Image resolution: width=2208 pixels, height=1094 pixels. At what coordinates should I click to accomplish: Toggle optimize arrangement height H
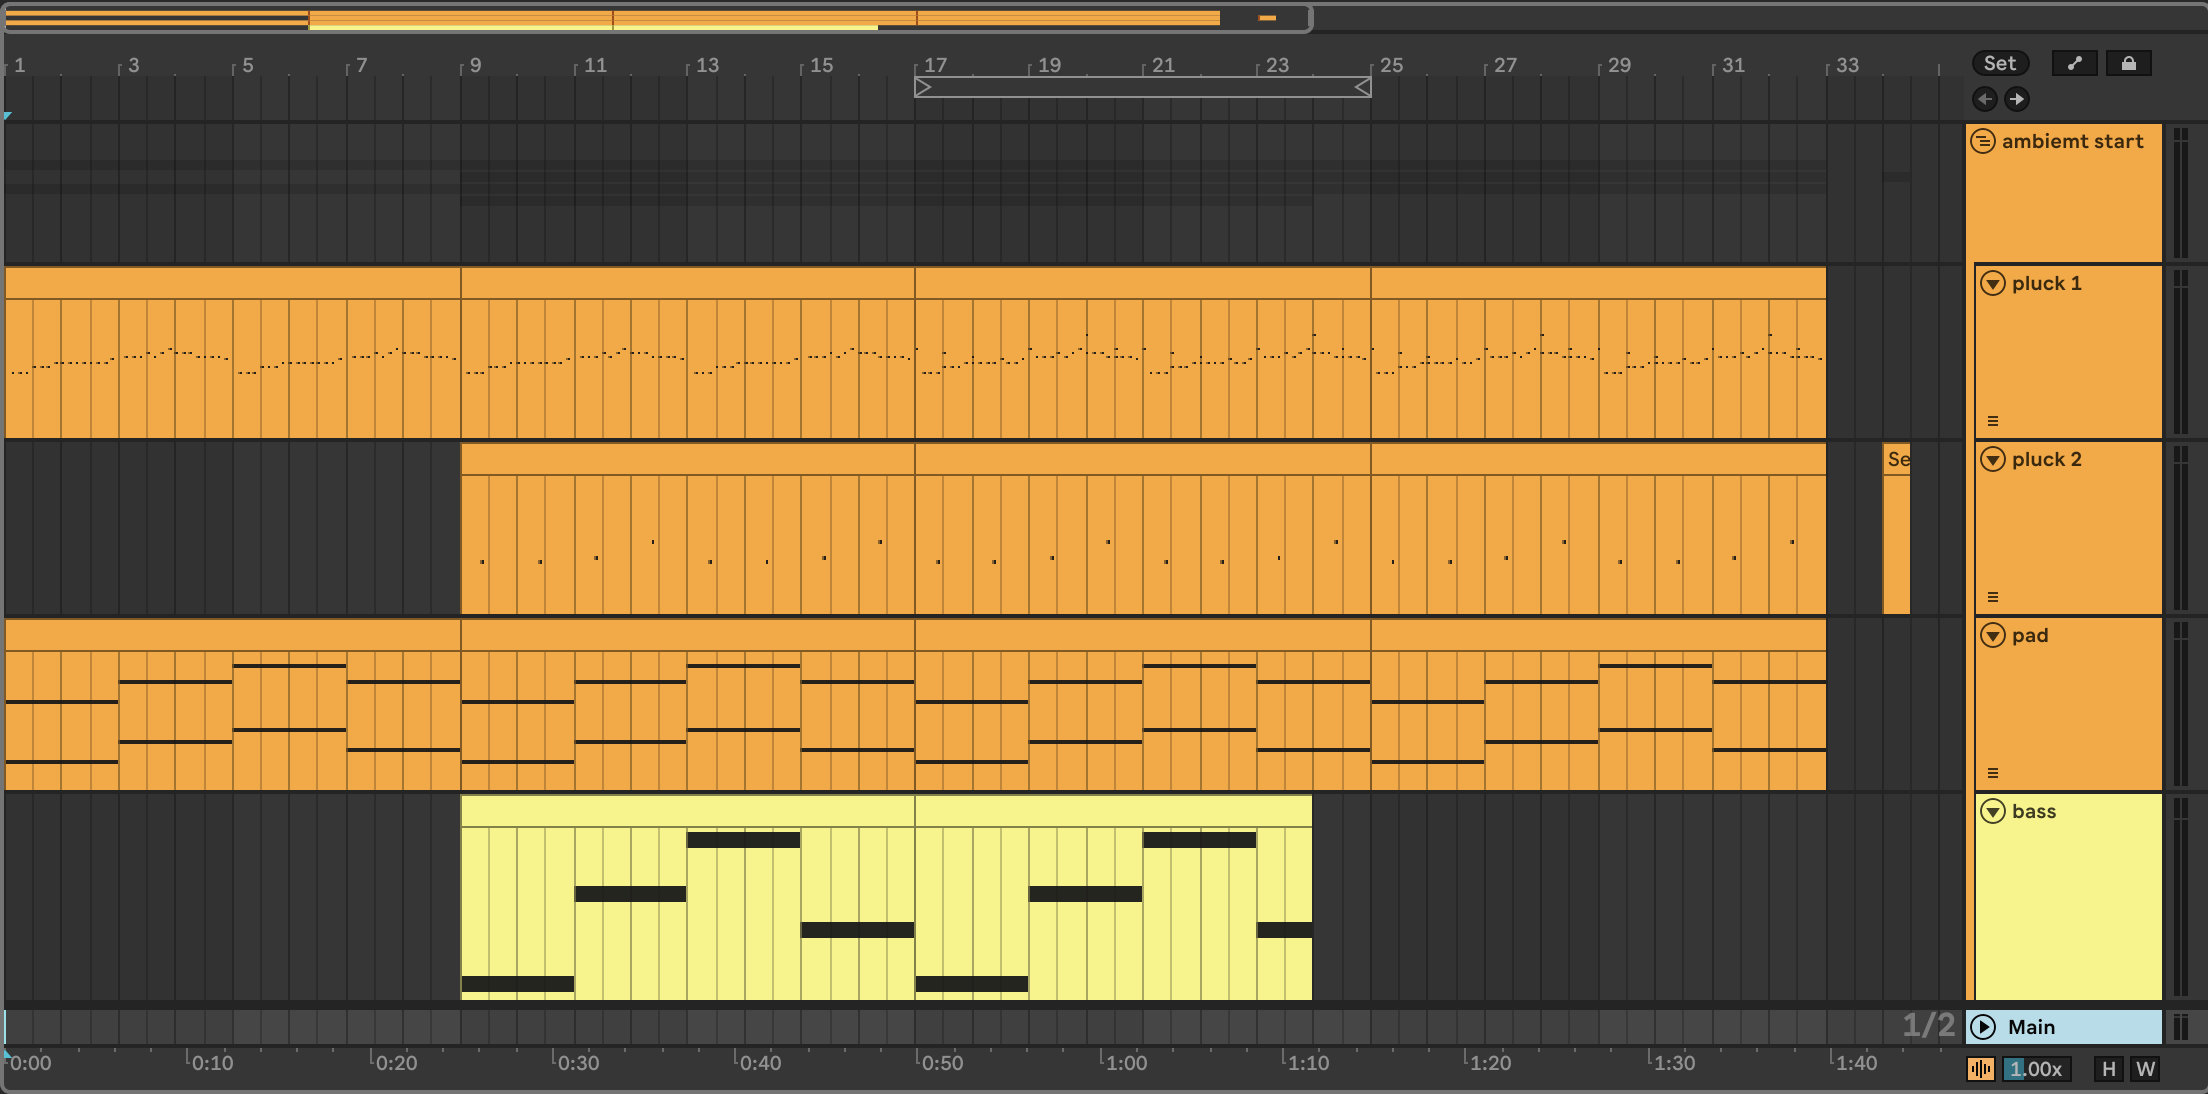pos(2109,1069)
